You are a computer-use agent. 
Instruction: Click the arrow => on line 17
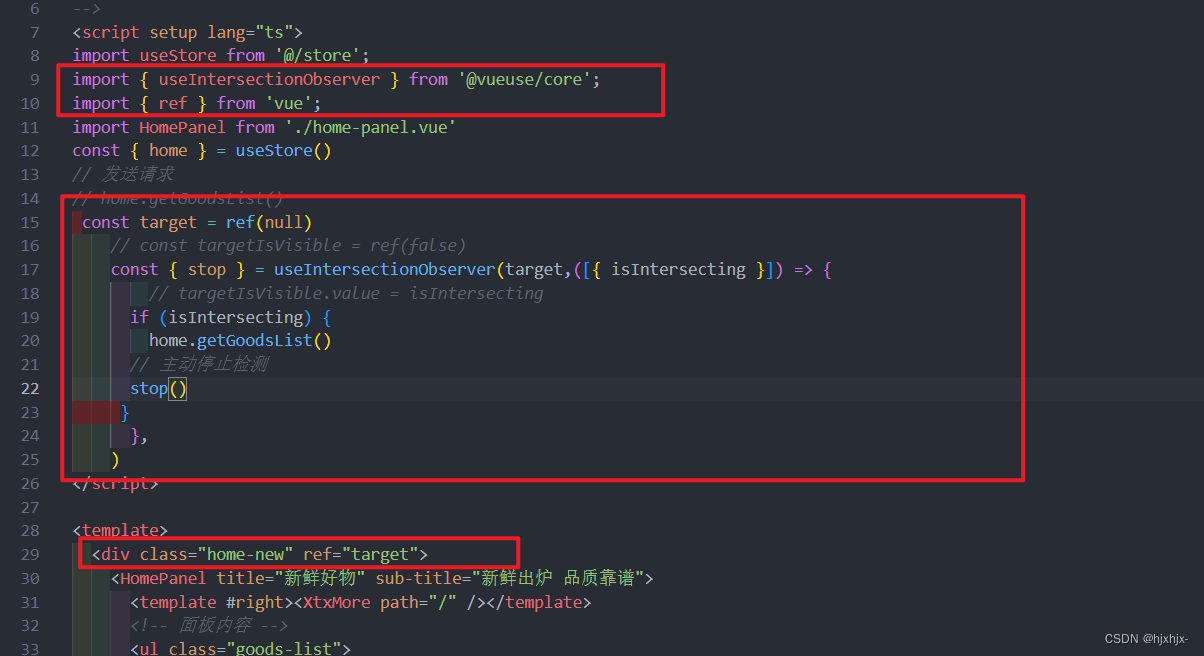coord(803,270)
